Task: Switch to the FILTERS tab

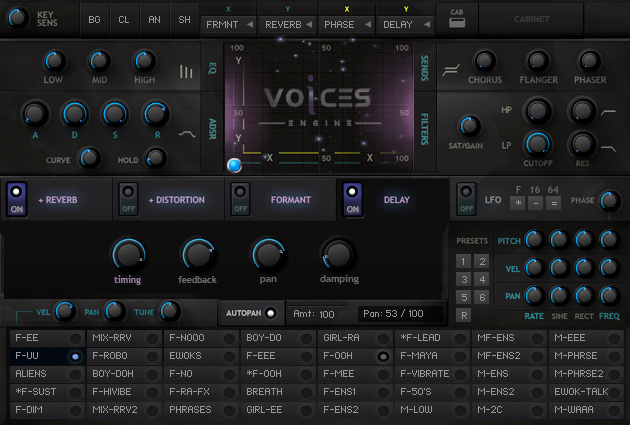Action: tap(424, 129)
